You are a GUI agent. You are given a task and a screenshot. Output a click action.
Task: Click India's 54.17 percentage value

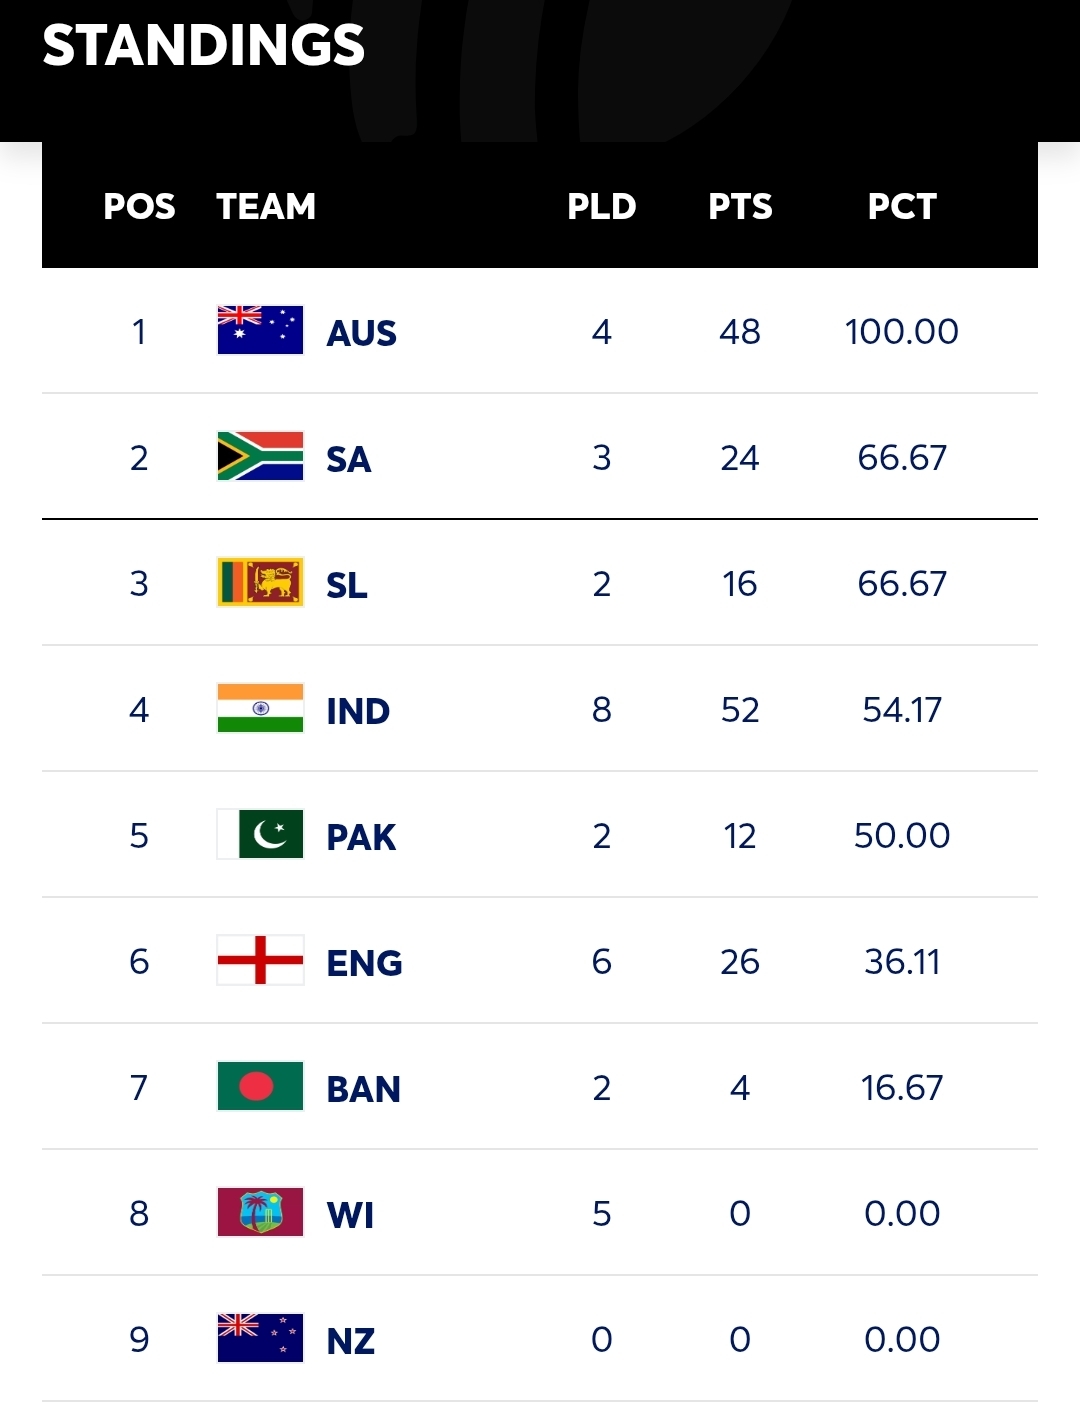(x=902, y=710)
